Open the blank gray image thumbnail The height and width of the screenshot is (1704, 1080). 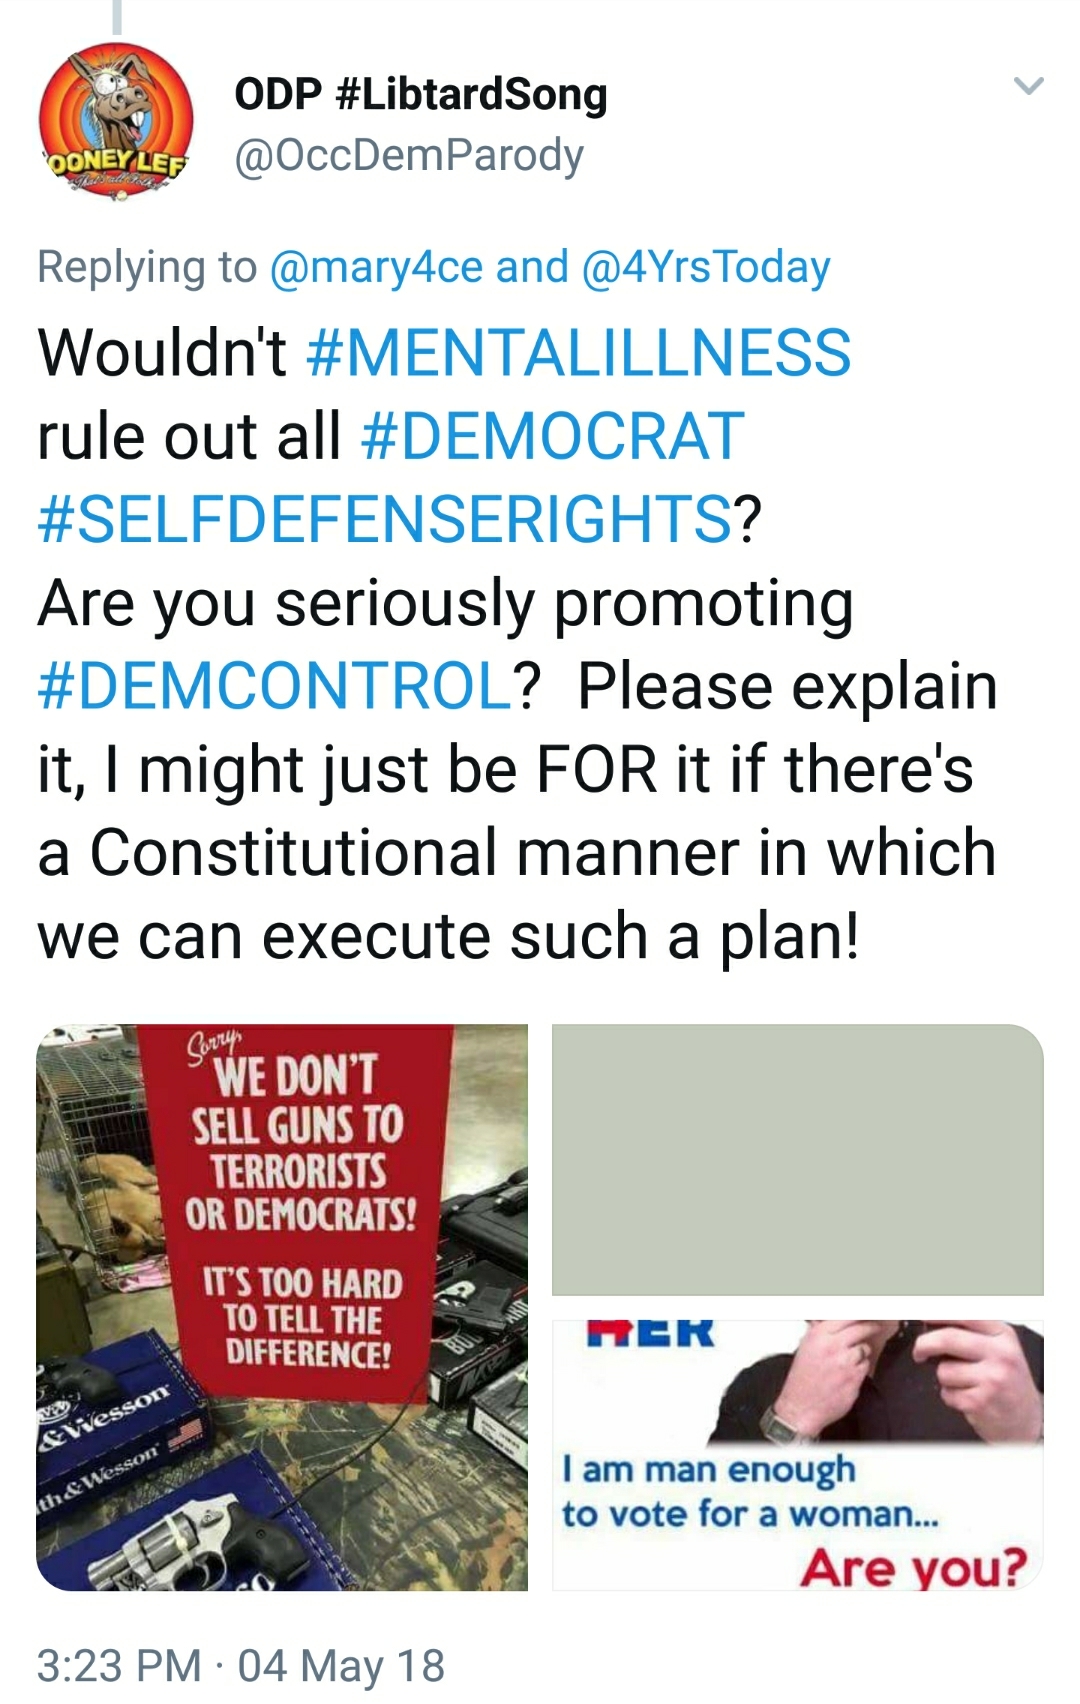tap(798, 1160)
